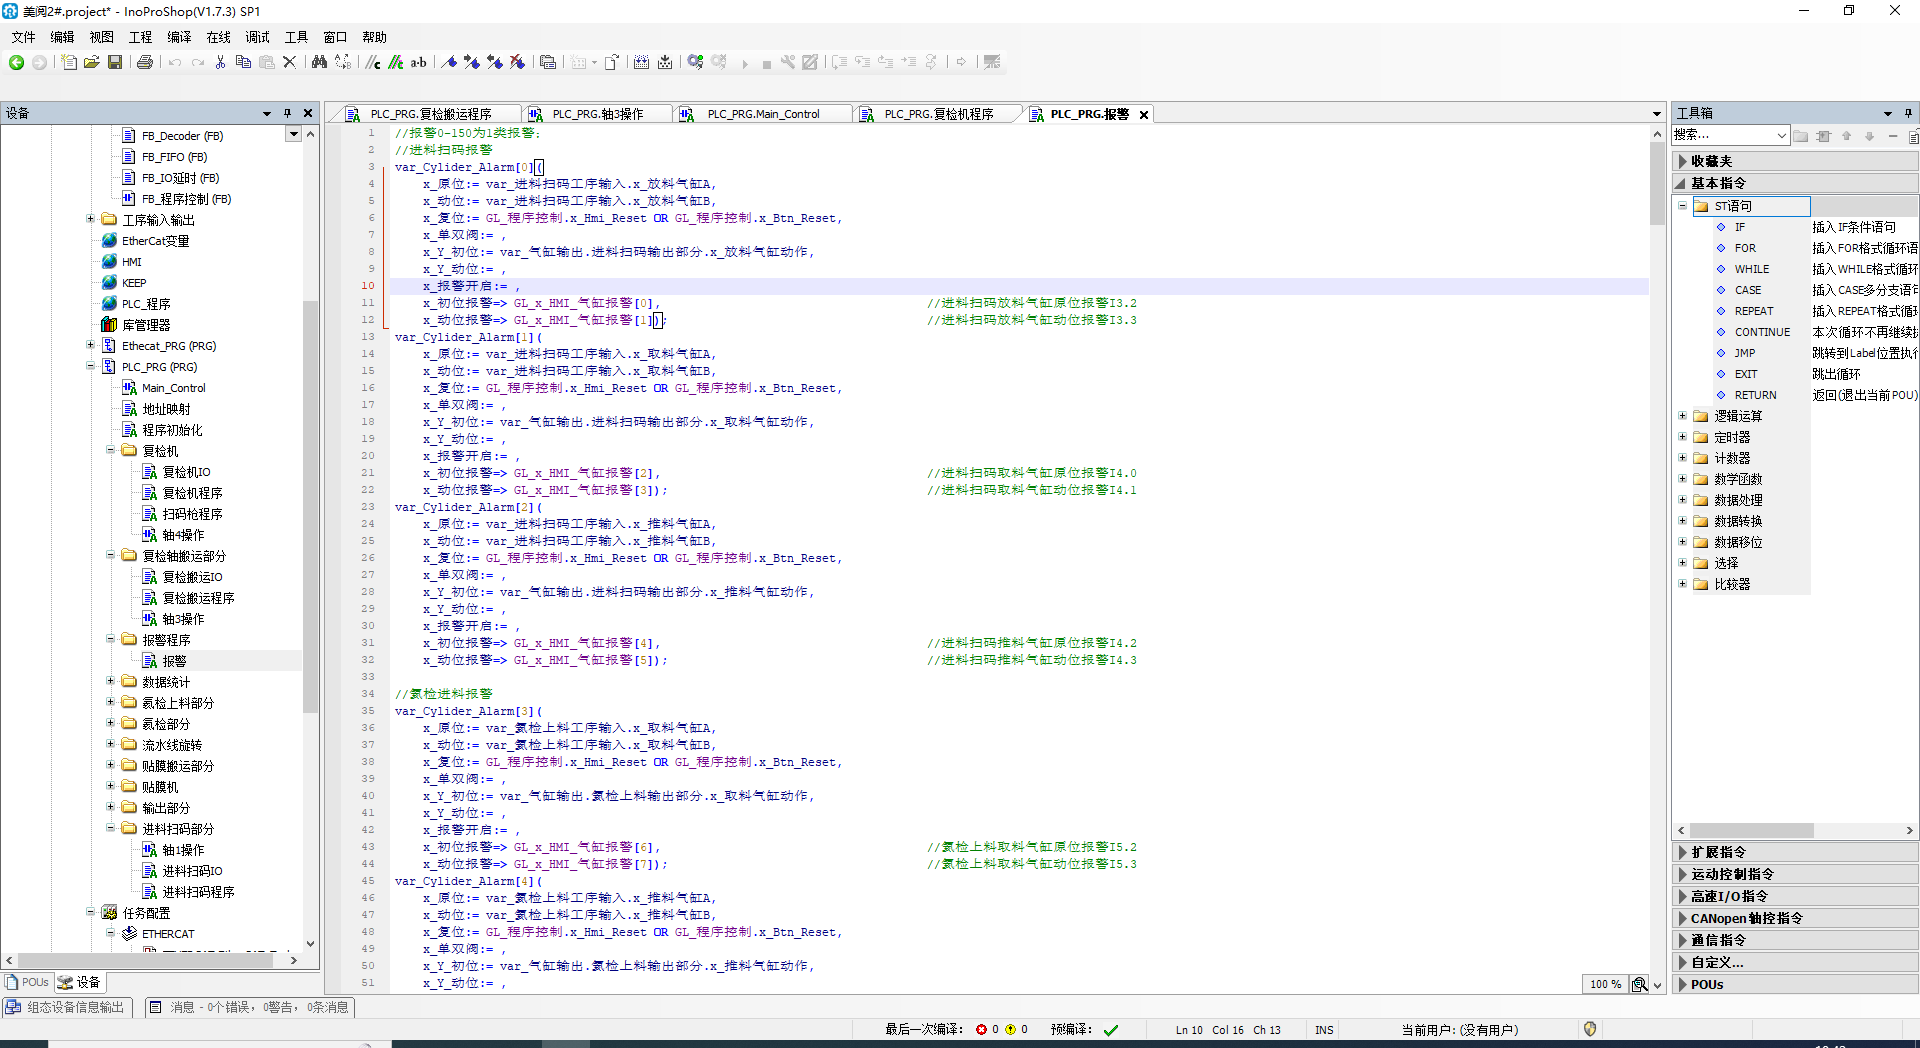Viewport: 1920px width, 1048px height.
Task: Toggle INS insert mode indicator
Action: click(1324, 1030)
